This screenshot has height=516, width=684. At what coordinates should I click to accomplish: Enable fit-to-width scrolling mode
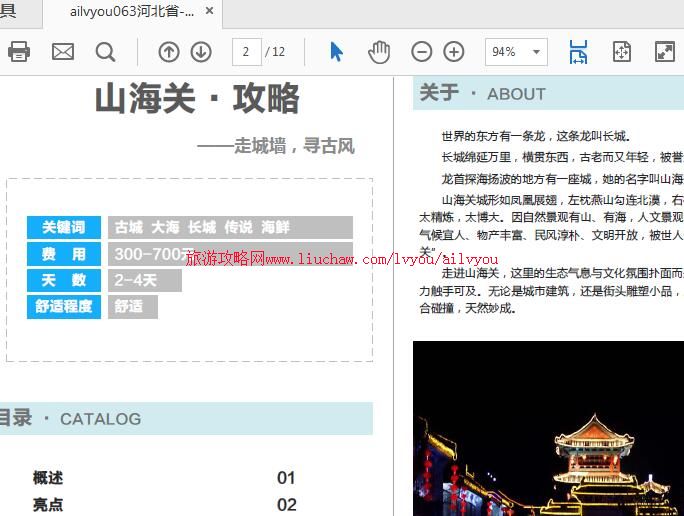click(x=578, y=52)
